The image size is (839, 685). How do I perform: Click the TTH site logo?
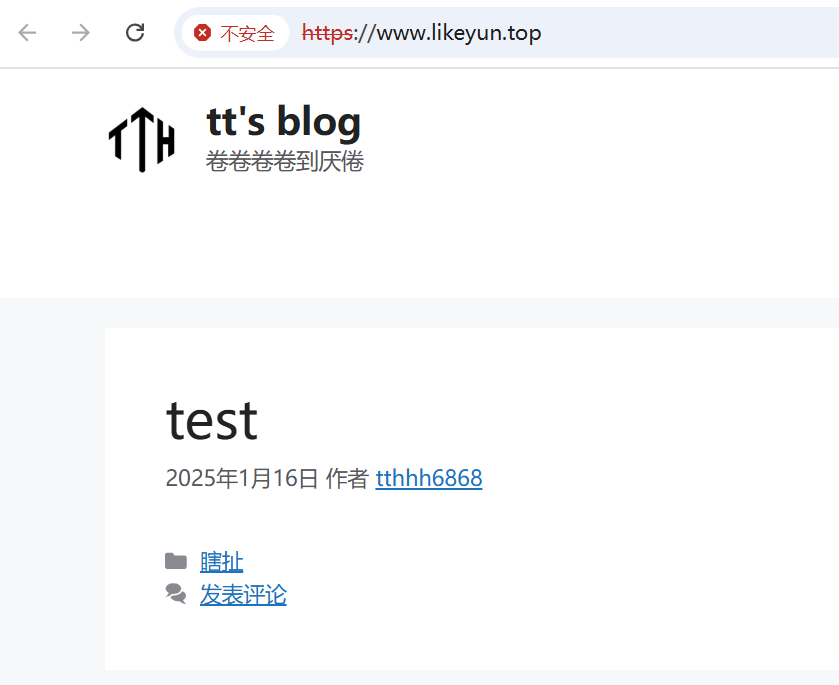click(142, 140)
